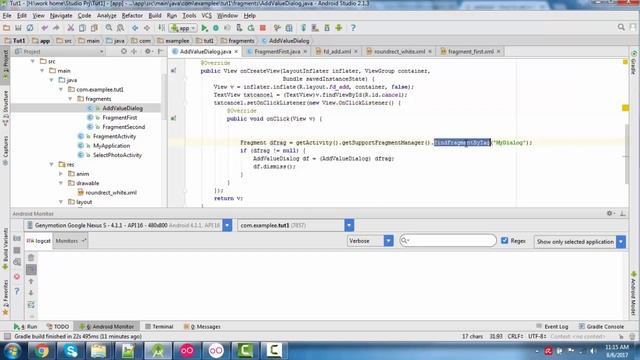The width and height of the screenshot is (640, 360).
Task: Expand the anim folder
Action: point(61,174)
